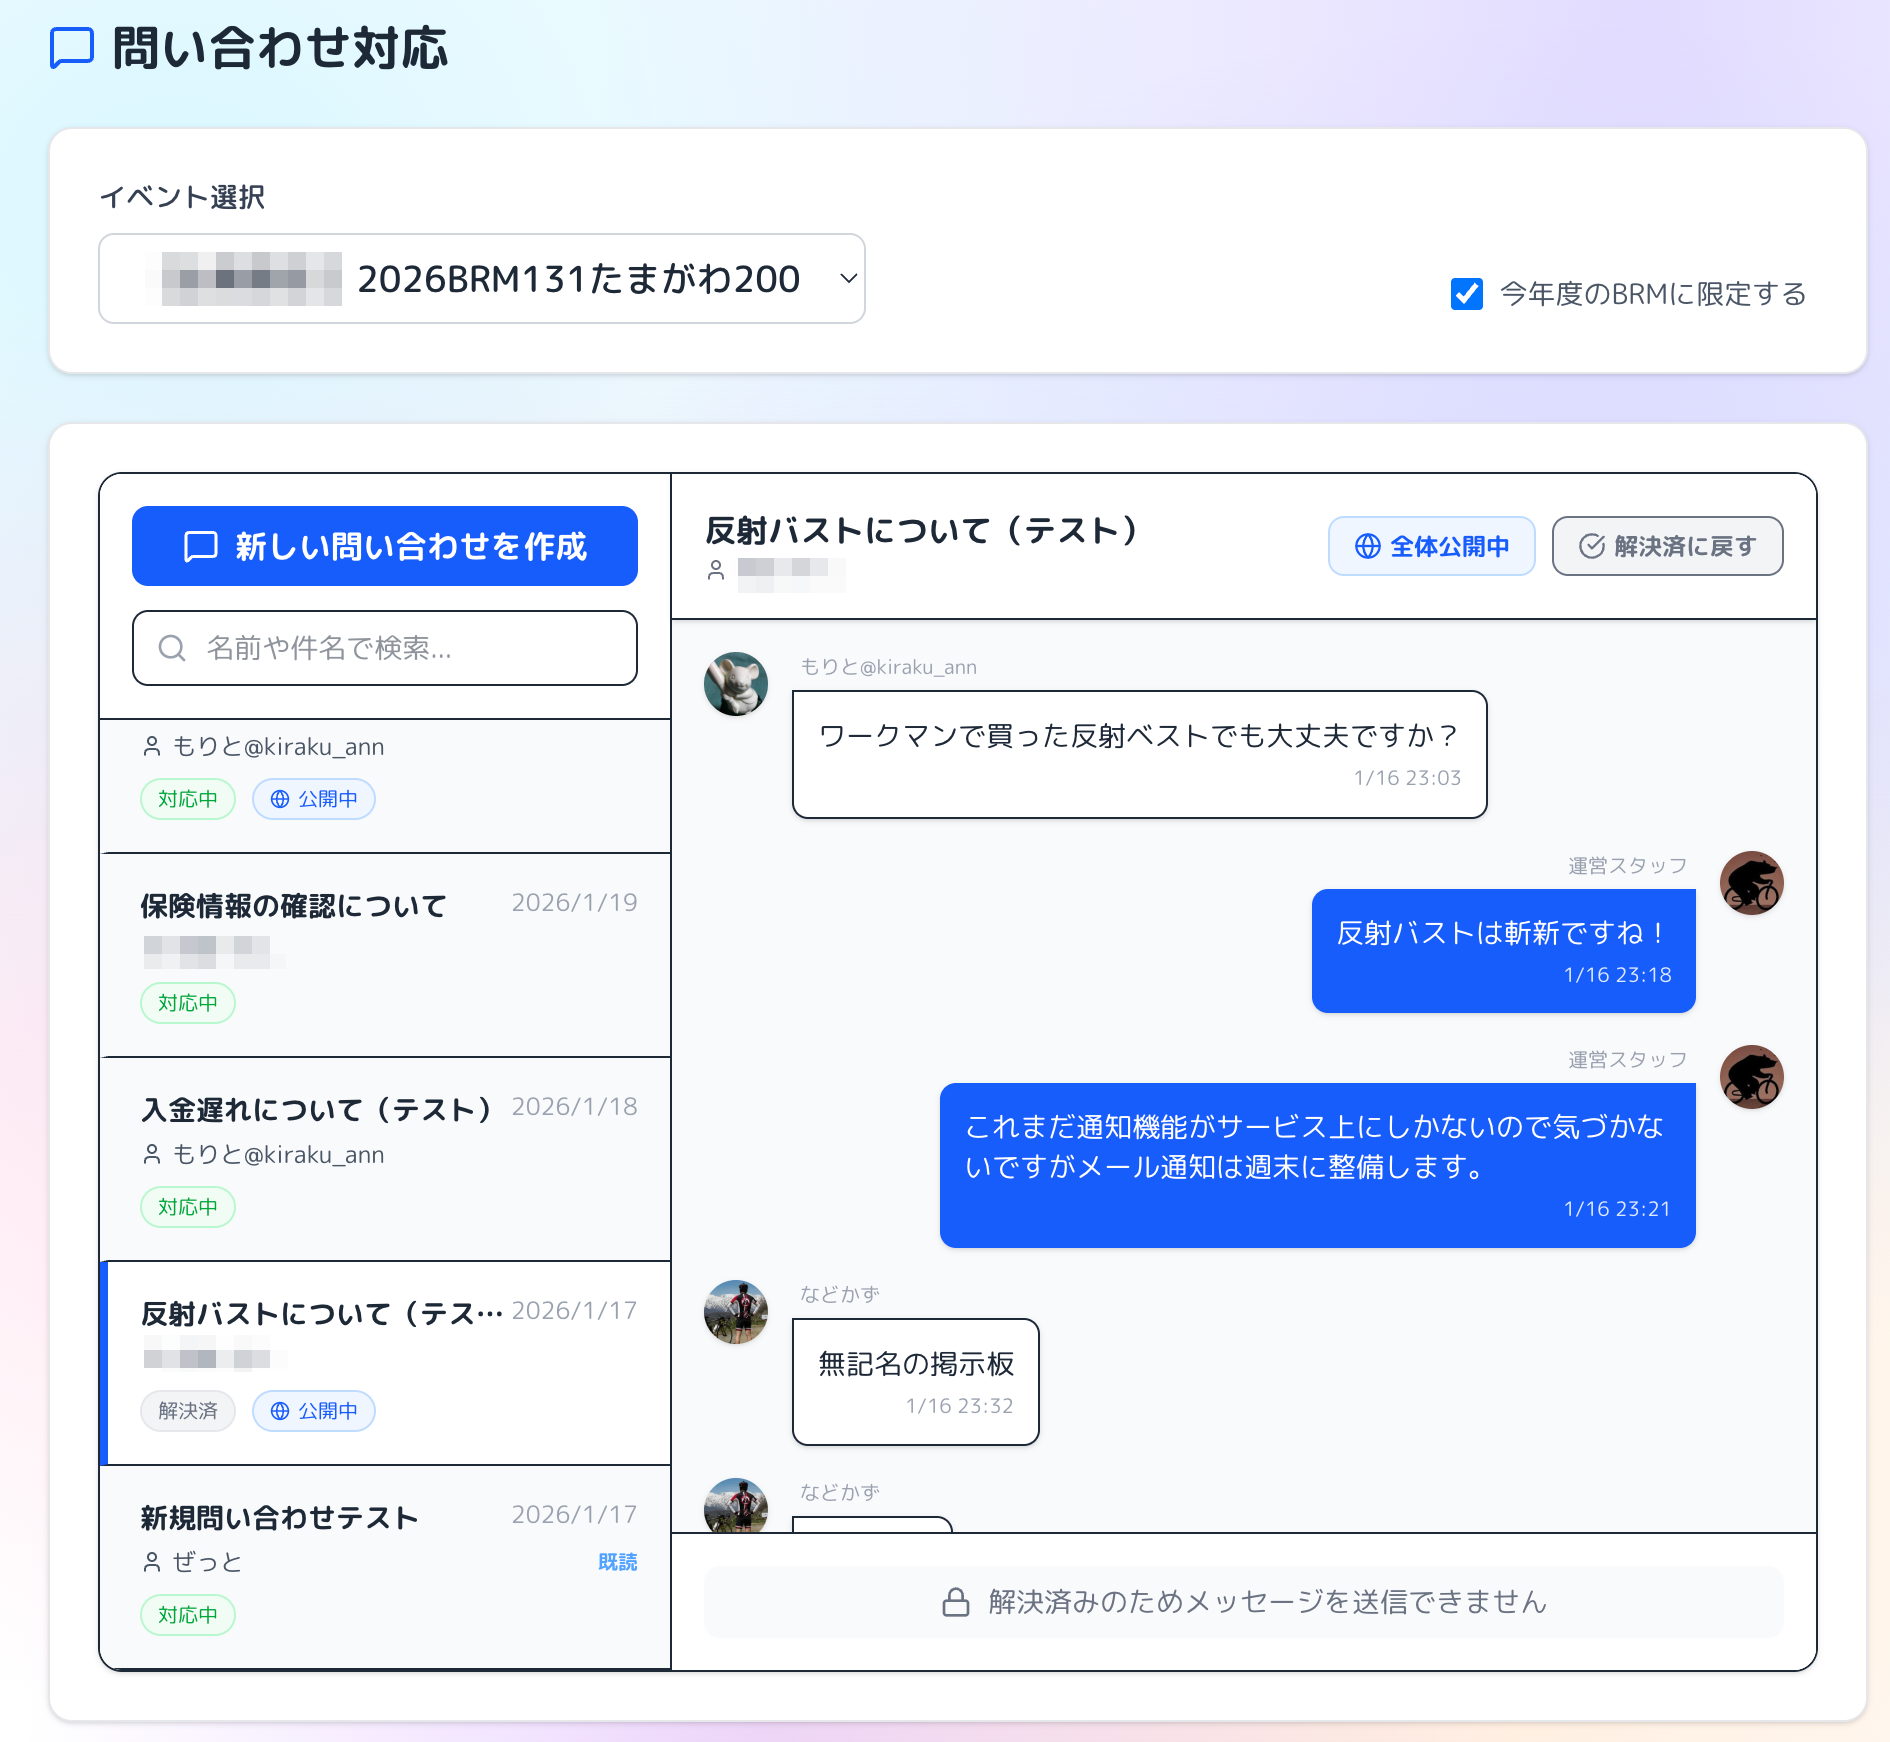The width and height of the screenshot is (1890, 1742).
Task: Click the koala avatar of もりと@kiraku_ann
Action: [x=736, y=684]
